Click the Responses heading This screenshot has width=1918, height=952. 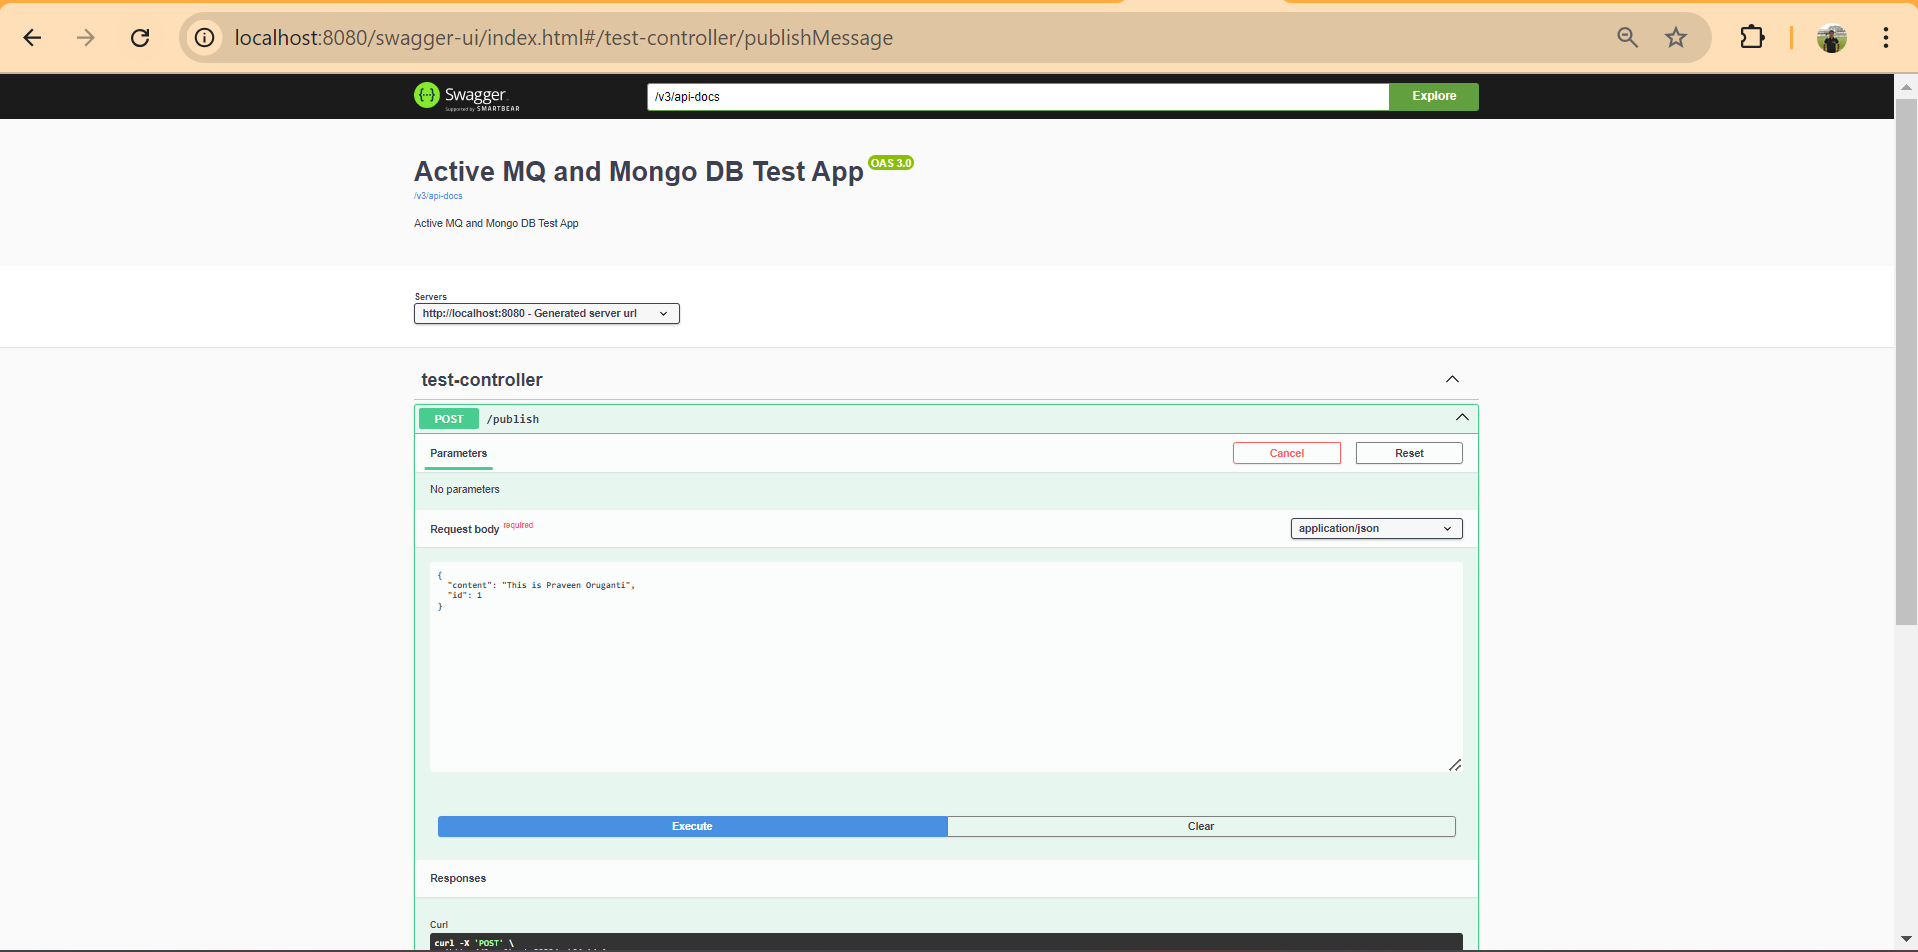click(x=458, y=879)
